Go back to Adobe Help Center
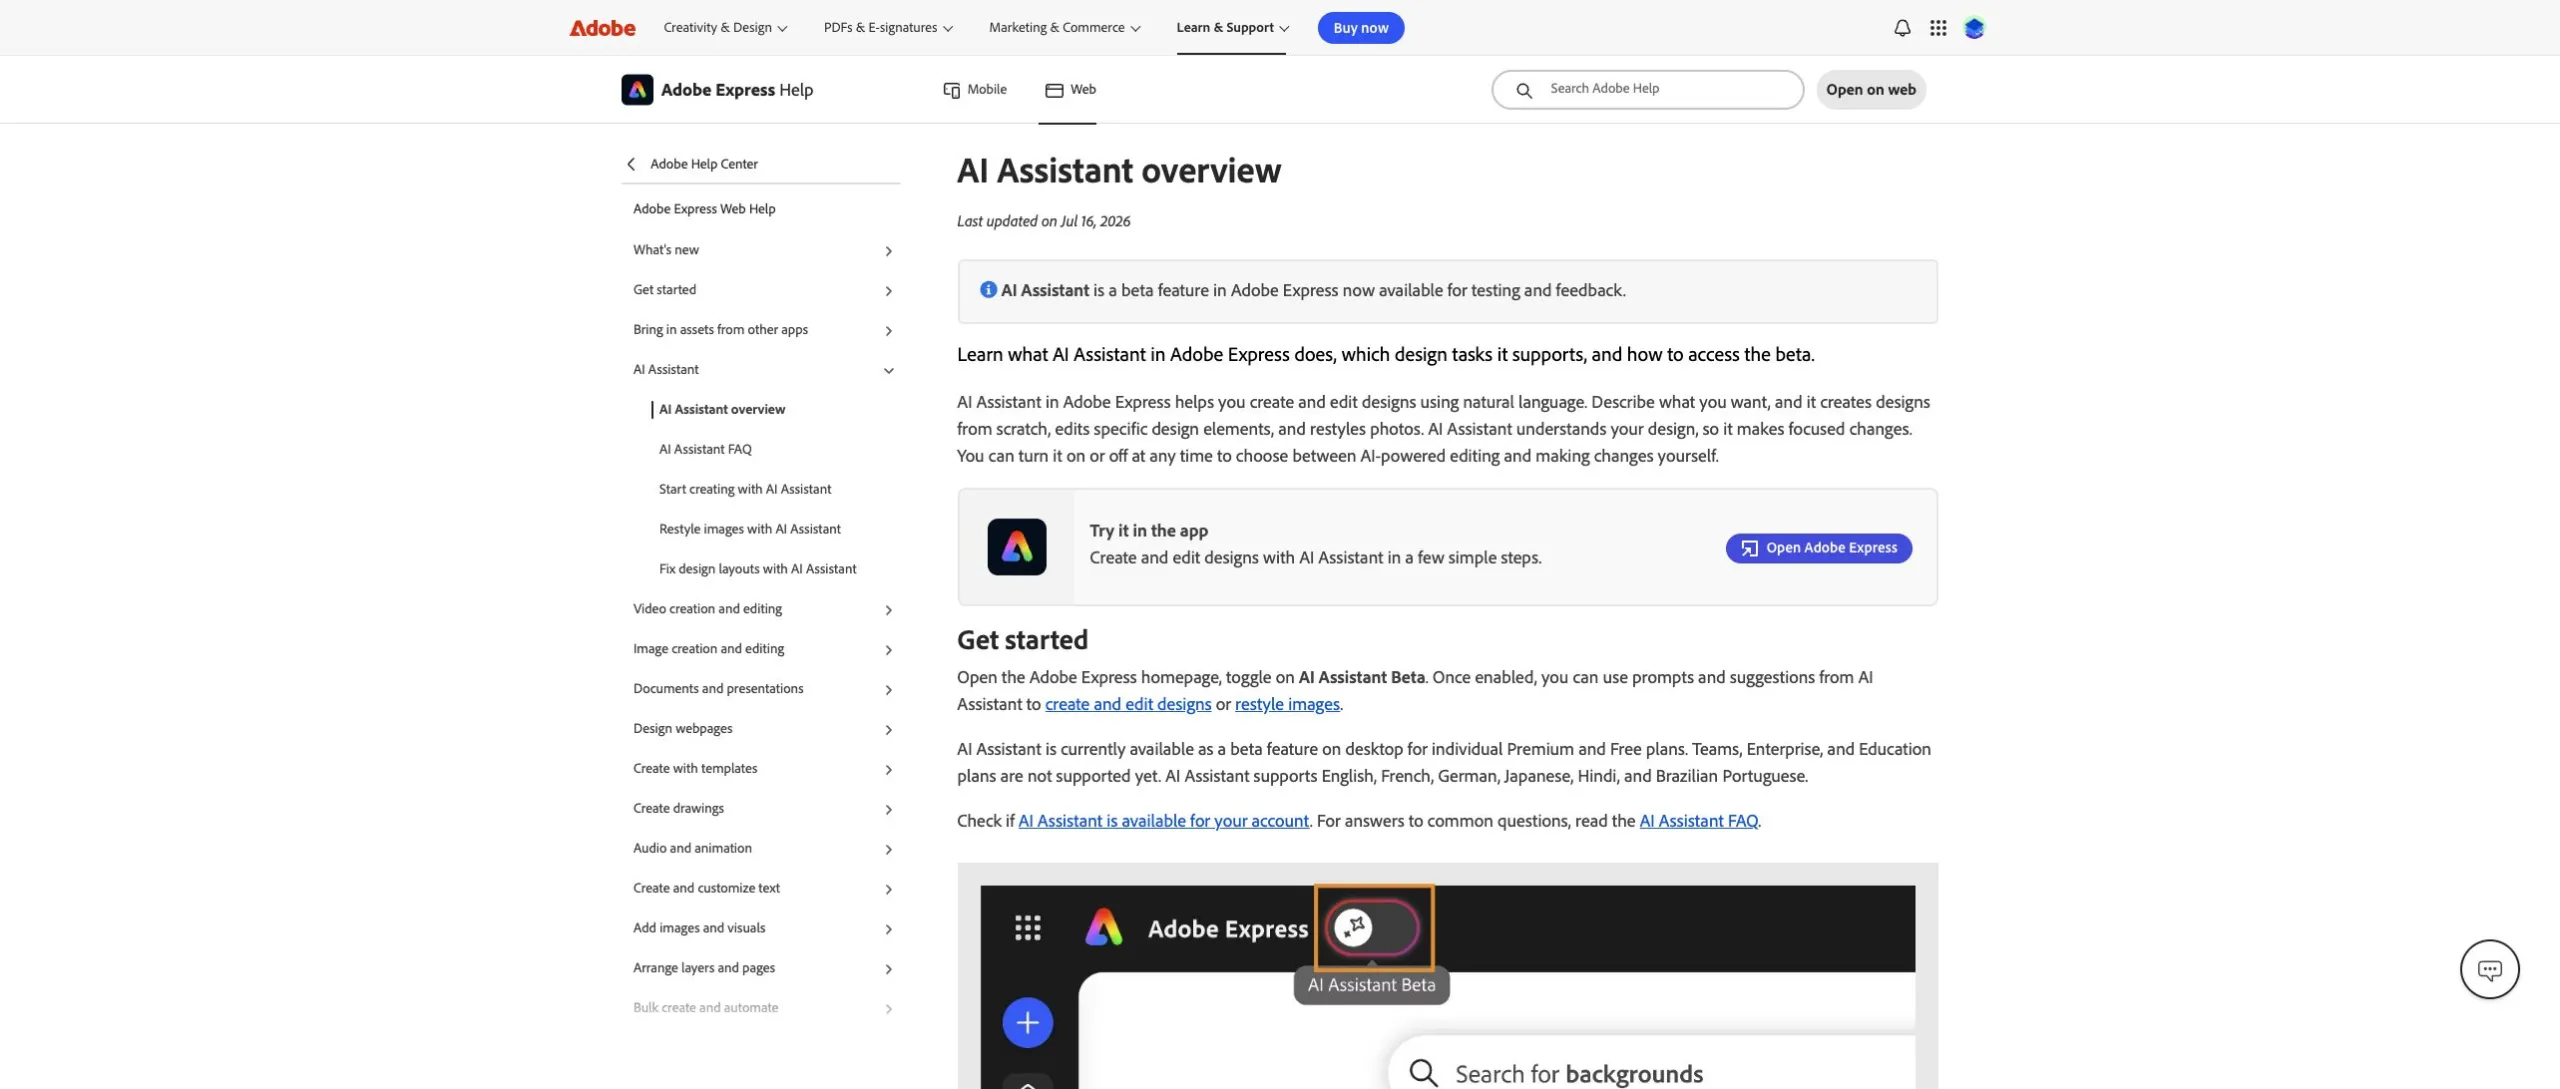This screenshot has height=1089, width=2560. coord(704,164)
